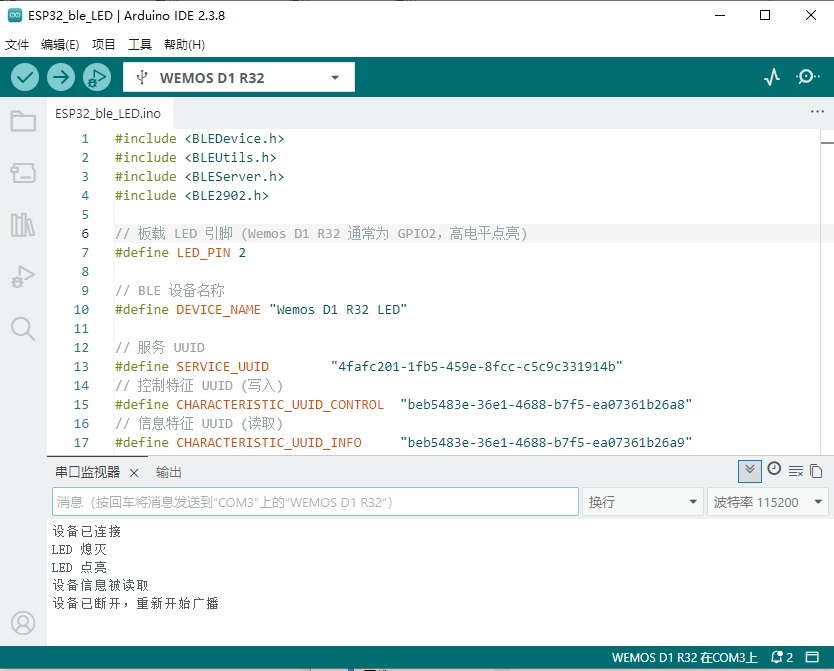
Task: Open the Serial Plotter waveform icon
Action: point(772,77)
